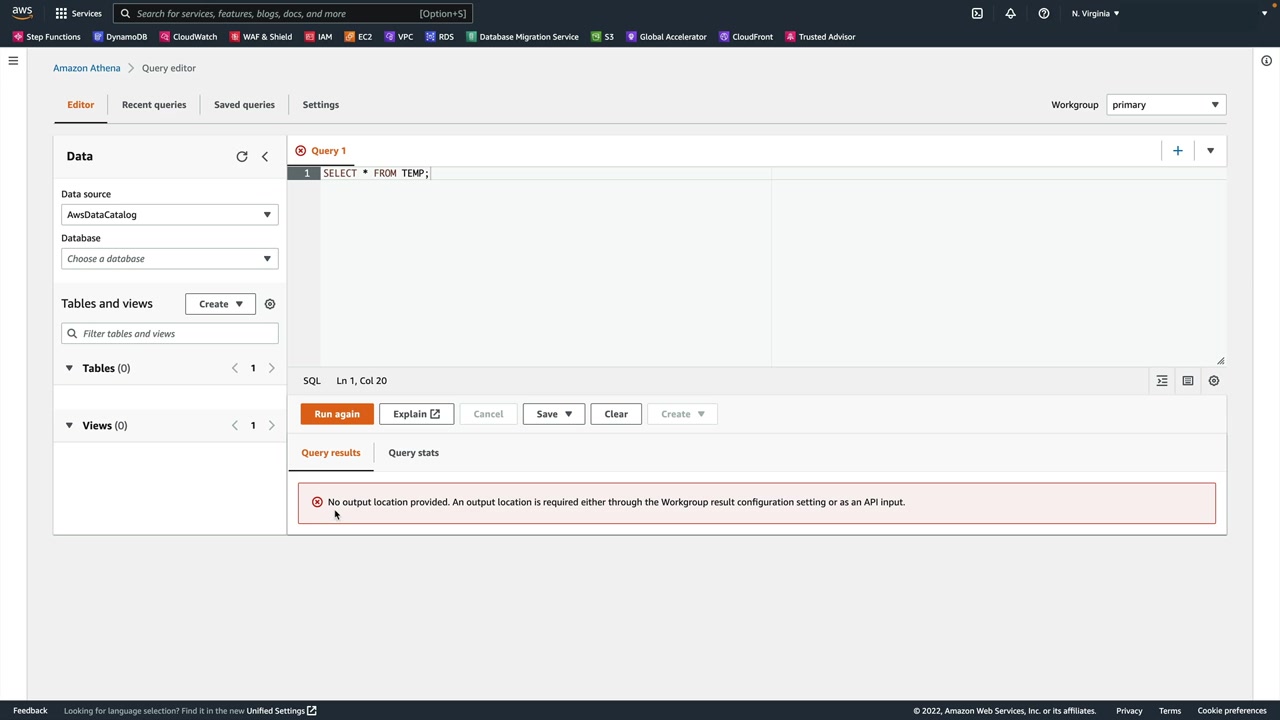Open the Global Accelerator bookmark

[666, 37]
